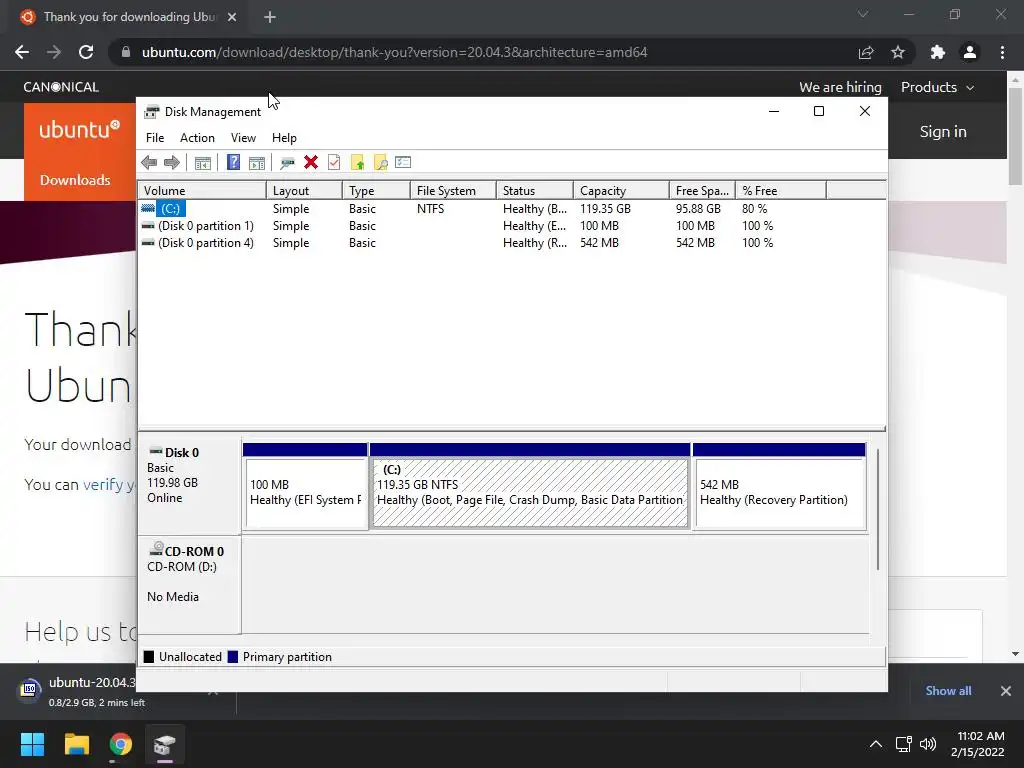Open the File menu in Disk Management
The height and width of the screenshot is (768, 1024).
click(155, 138)
